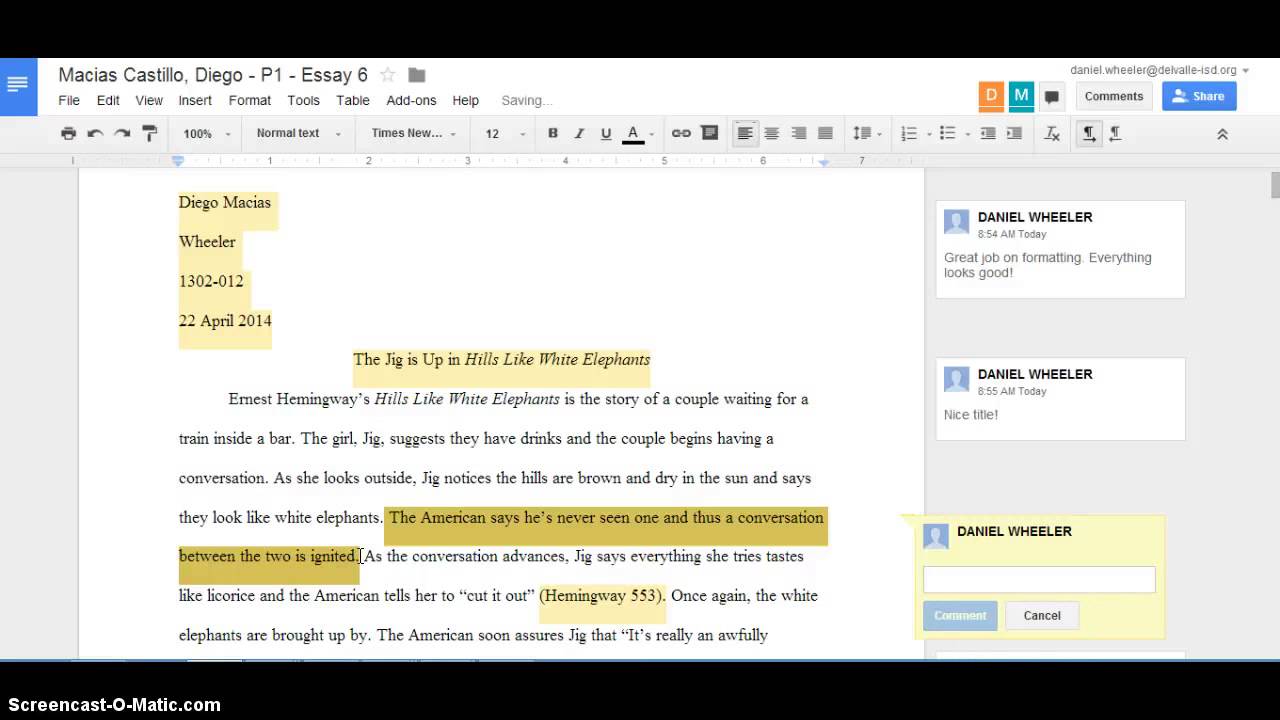Open the Format menu
This screenshot has width=1280, height=720.
[249, 100]
